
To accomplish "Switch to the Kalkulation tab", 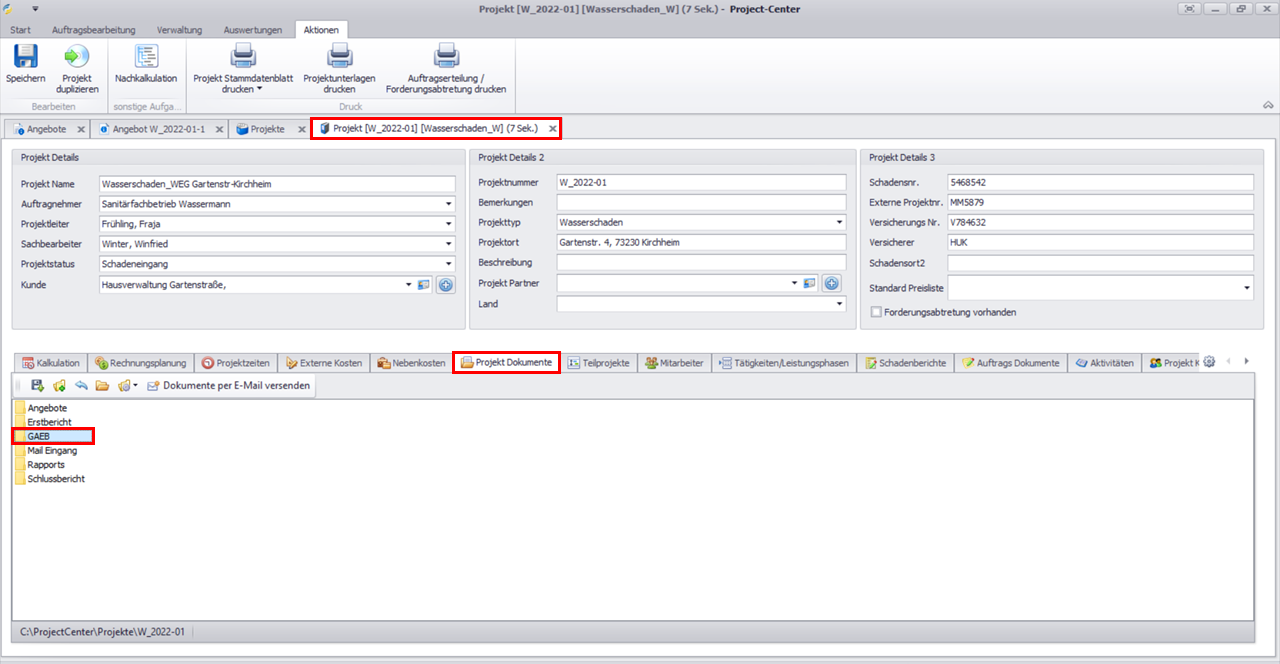I will [x=51, y=363].
